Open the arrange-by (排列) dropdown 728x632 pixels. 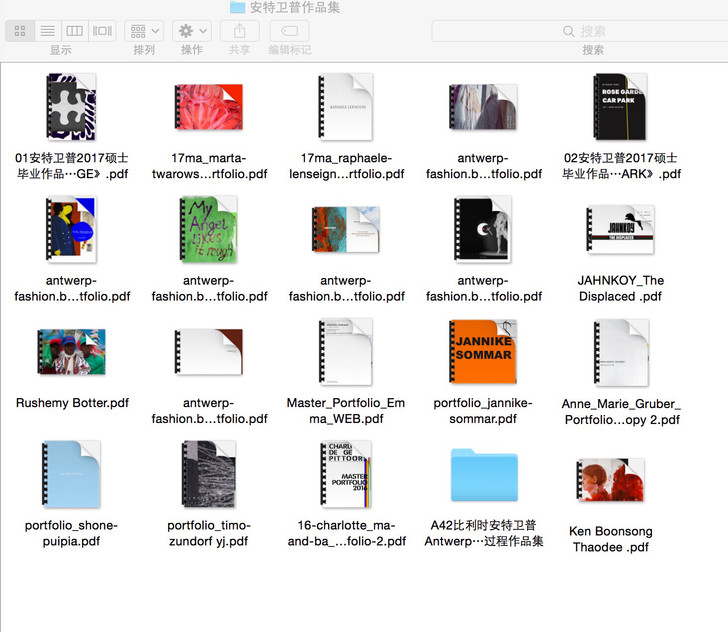144,31
